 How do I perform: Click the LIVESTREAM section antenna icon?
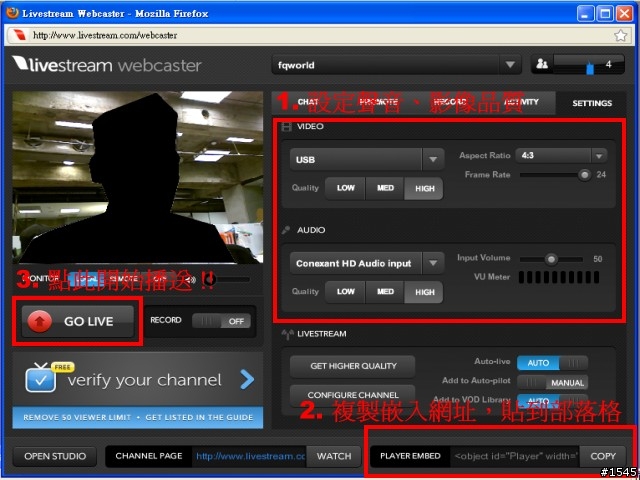[x=287, y=334]
